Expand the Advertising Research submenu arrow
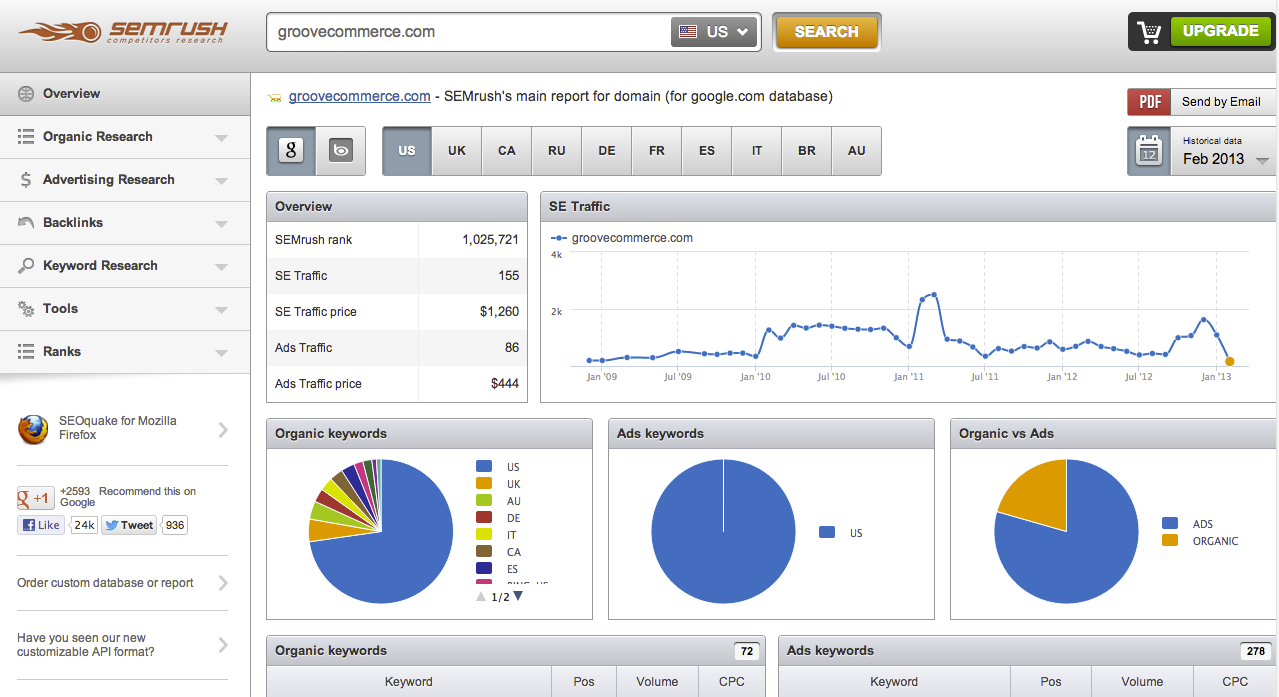Viewport: 1279px width, 697px height. point(222,181)
